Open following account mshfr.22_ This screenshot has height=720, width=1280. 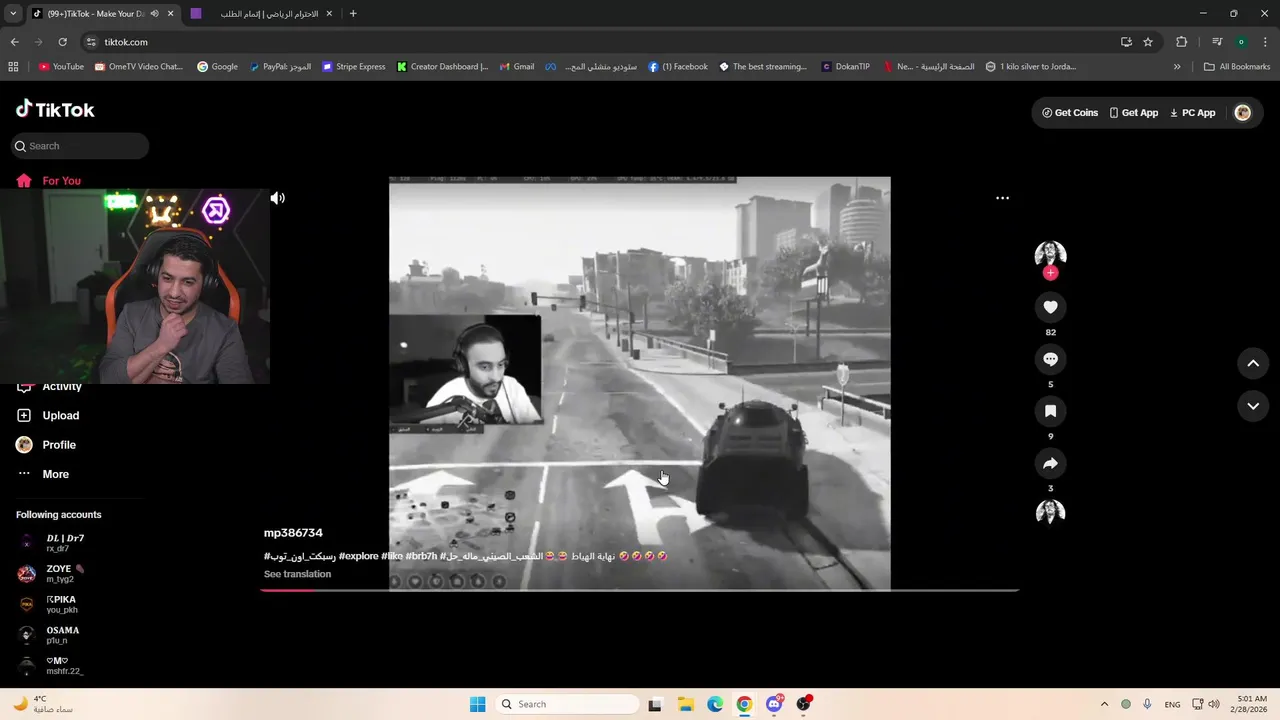click(x=62, y=666)
